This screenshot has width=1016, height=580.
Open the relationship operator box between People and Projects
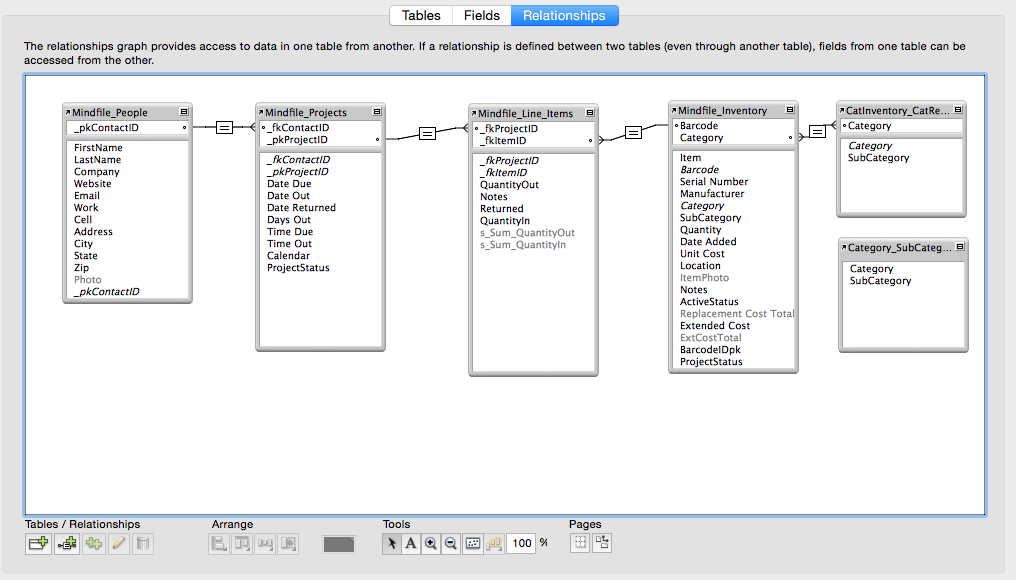point(224,127)
